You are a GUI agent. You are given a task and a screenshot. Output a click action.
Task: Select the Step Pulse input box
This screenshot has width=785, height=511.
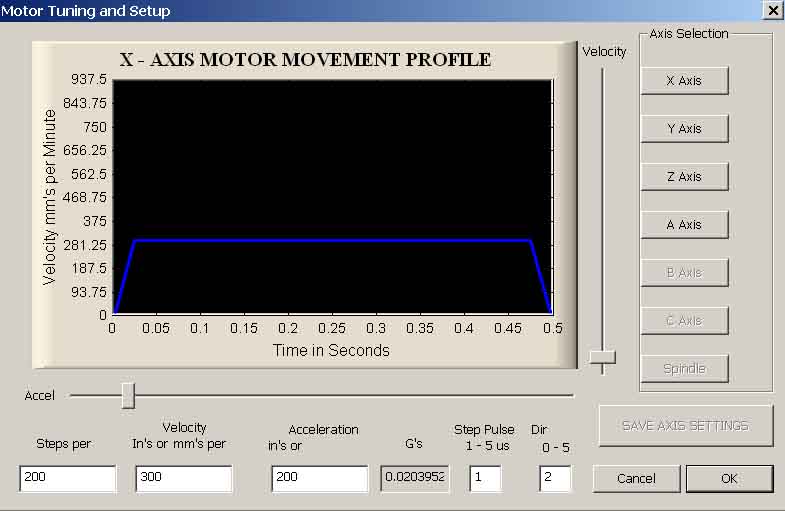485,479
